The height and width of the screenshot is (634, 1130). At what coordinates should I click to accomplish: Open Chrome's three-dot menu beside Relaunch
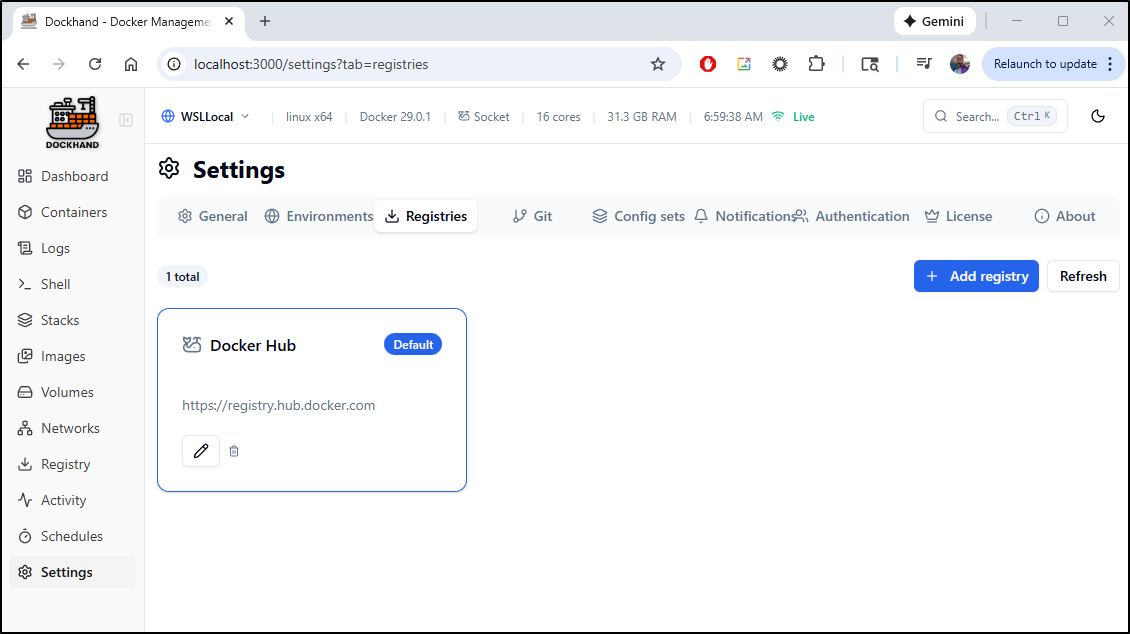point(1110,64)
